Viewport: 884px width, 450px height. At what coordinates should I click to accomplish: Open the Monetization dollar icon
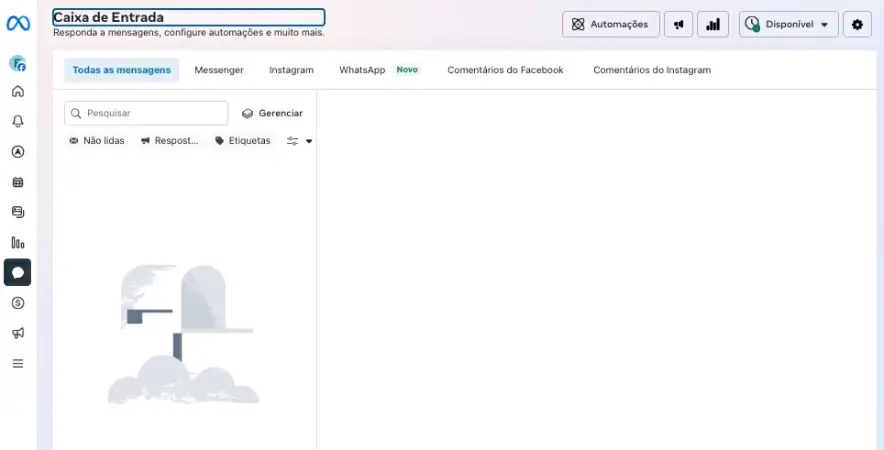pos(18,303)
